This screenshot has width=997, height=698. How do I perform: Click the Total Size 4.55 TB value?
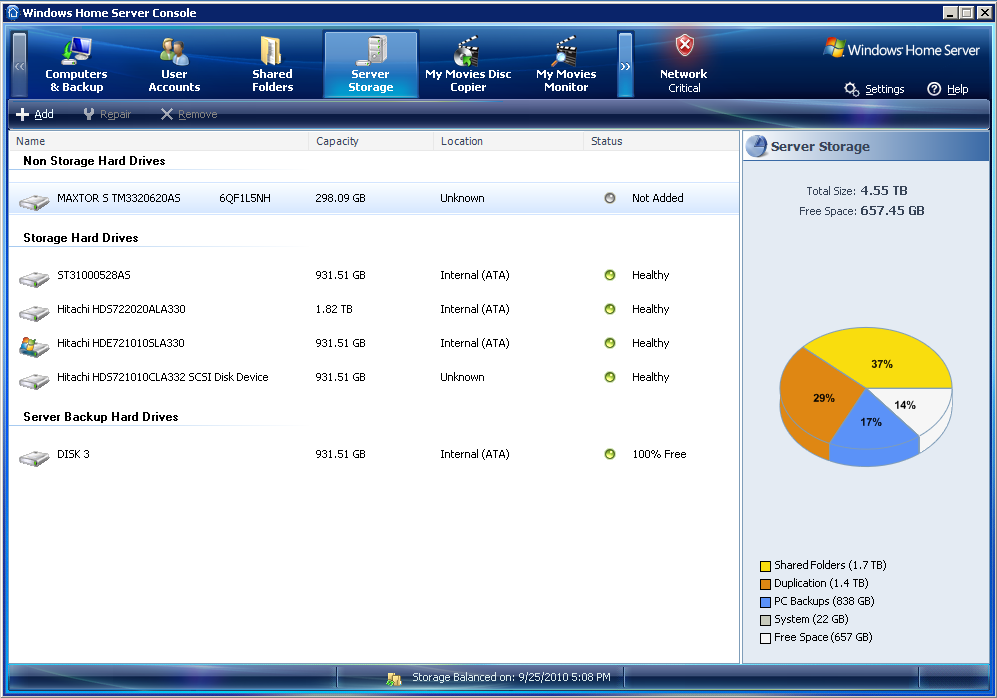tap(884, 191)
